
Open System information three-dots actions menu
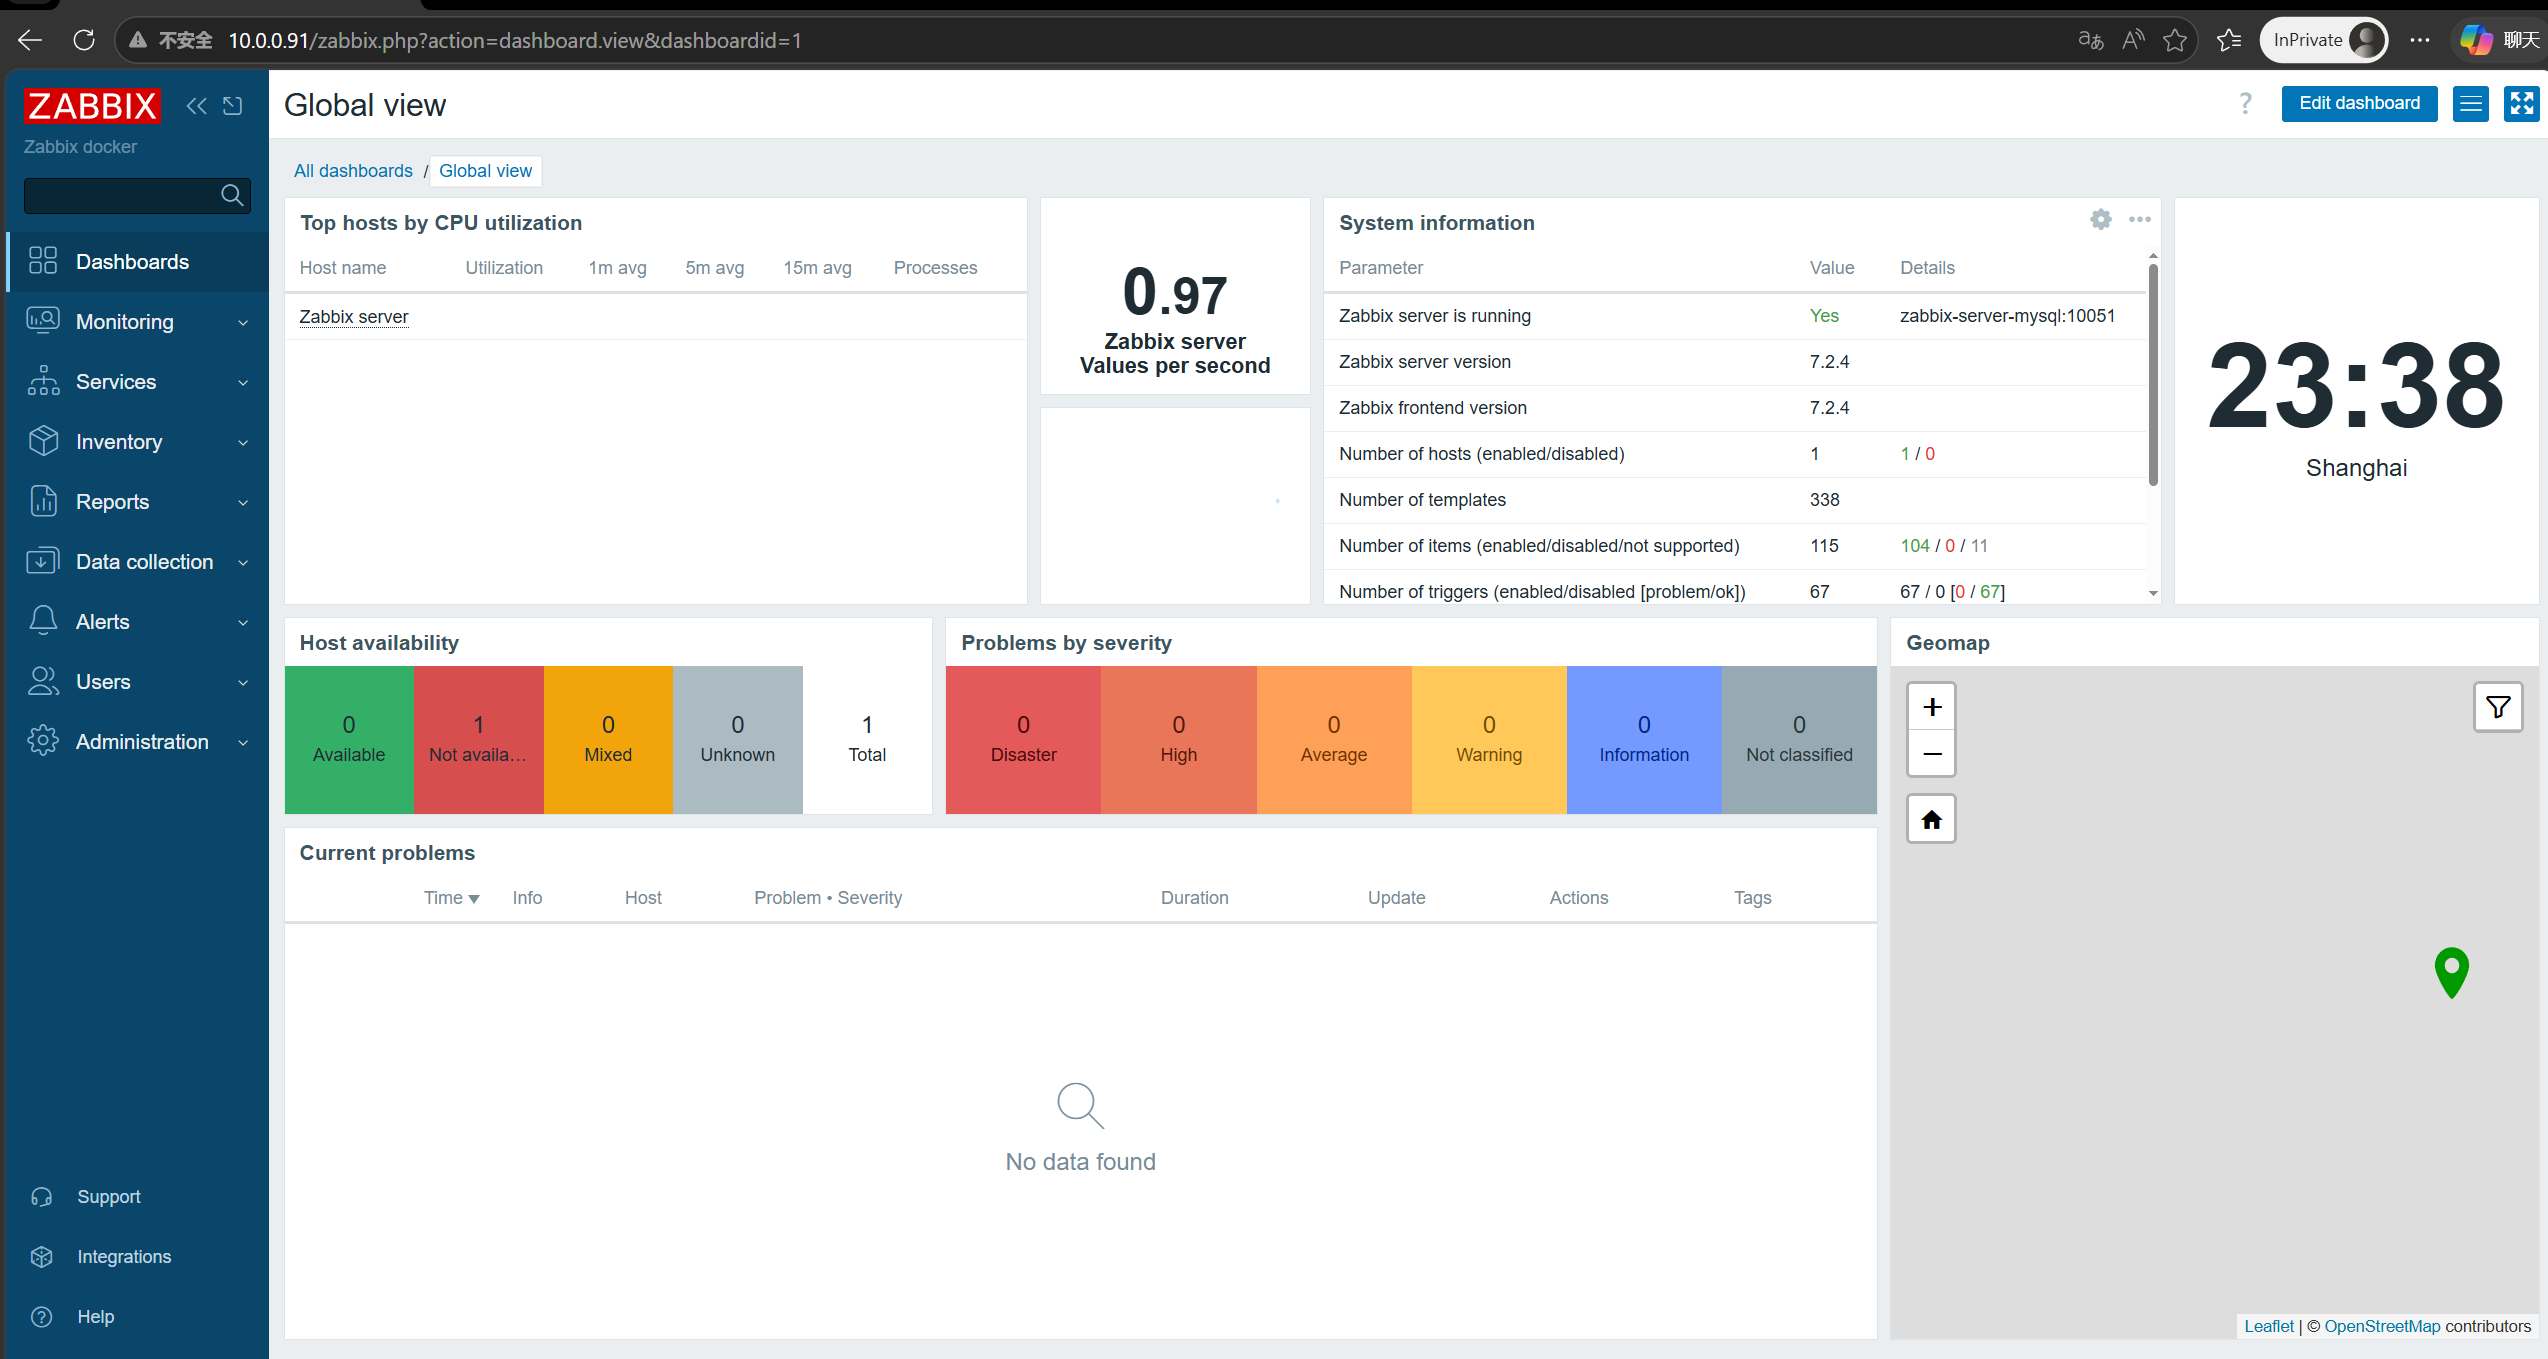click(x=2139, y=219)
